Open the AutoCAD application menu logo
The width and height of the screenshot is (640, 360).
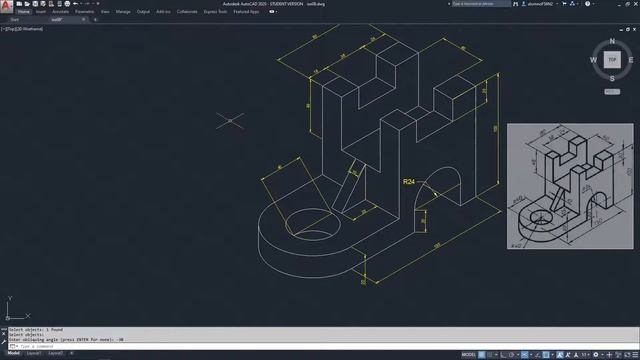(x=7, y=7)
